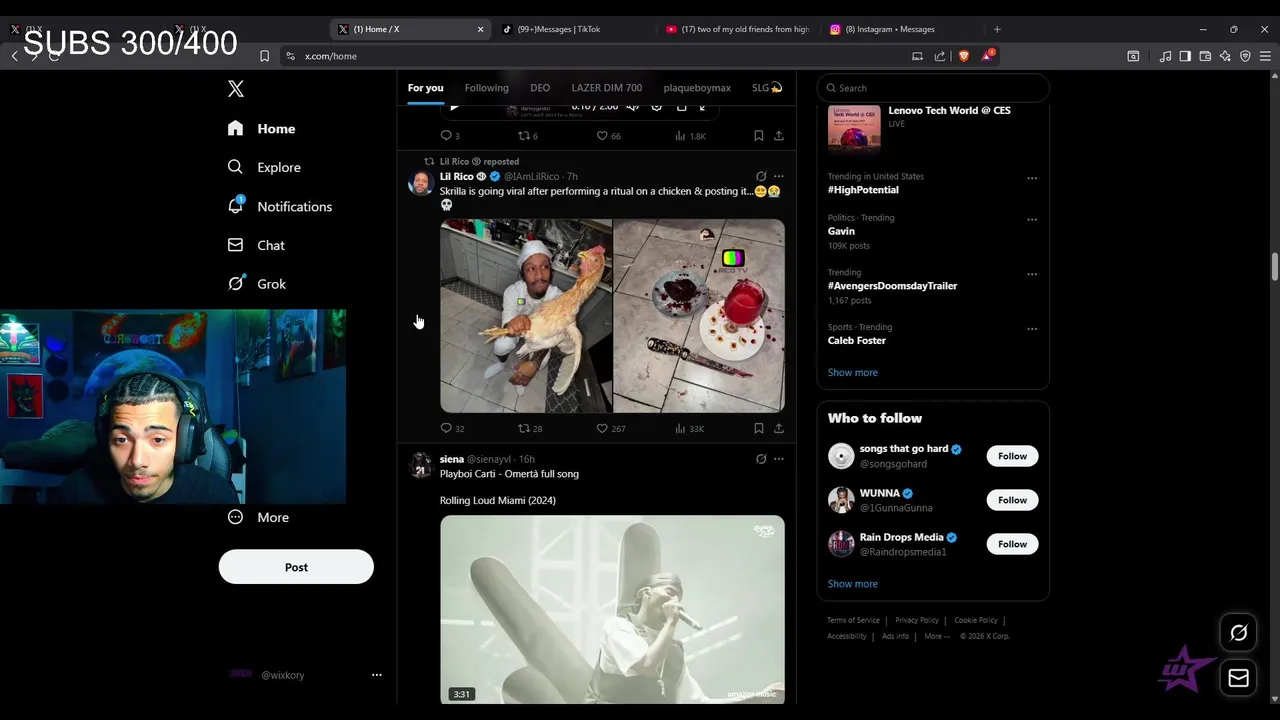Open Brave Wallet toolbar icon
Viewport: 1280px width, 720px height.
pyautogui.click(x=1205, y=56)
